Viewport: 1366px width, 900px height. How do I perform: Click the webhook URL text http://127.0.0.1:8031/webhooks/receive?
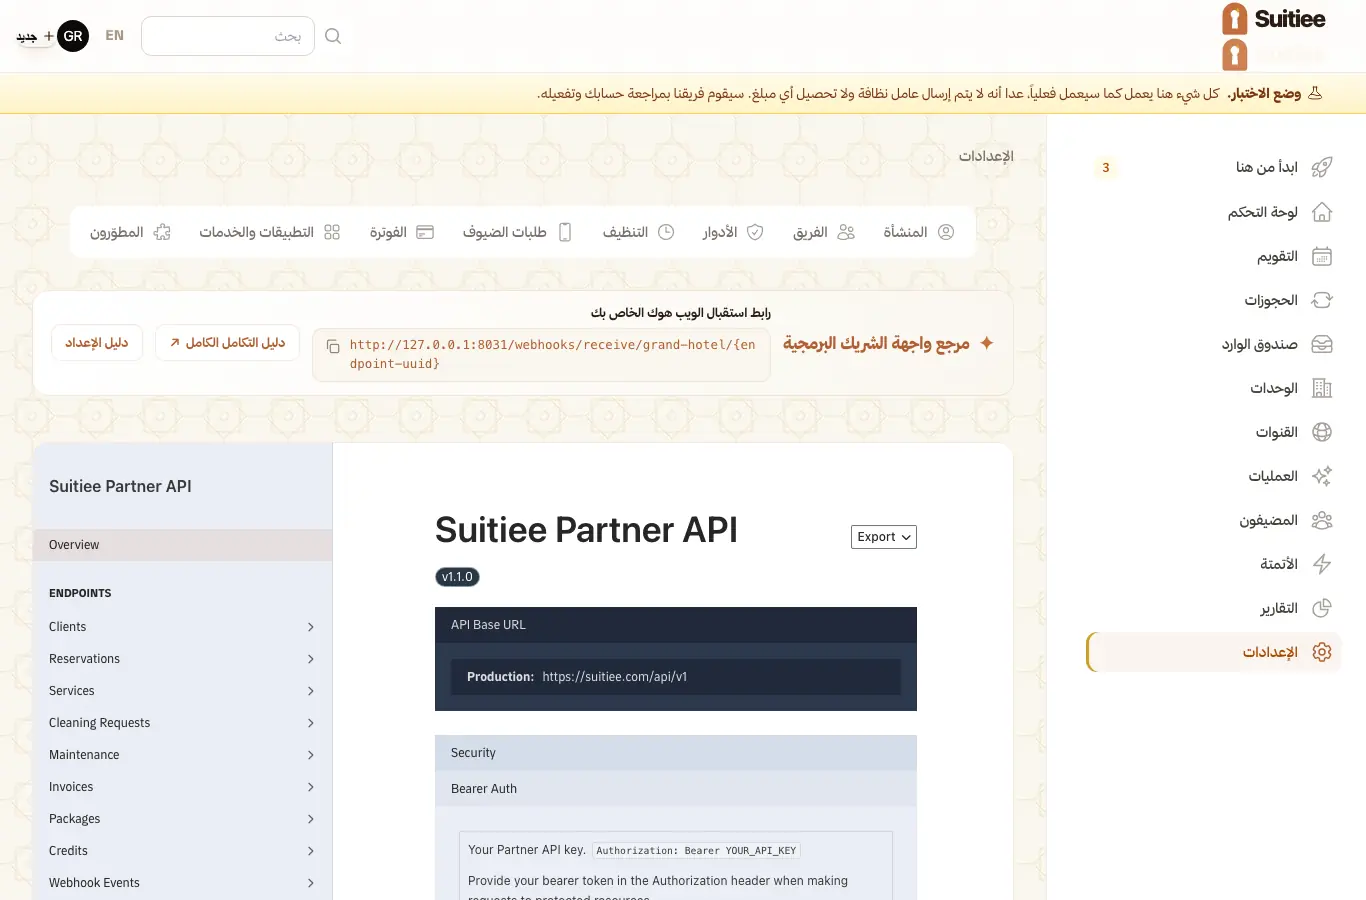pos(552,354)
